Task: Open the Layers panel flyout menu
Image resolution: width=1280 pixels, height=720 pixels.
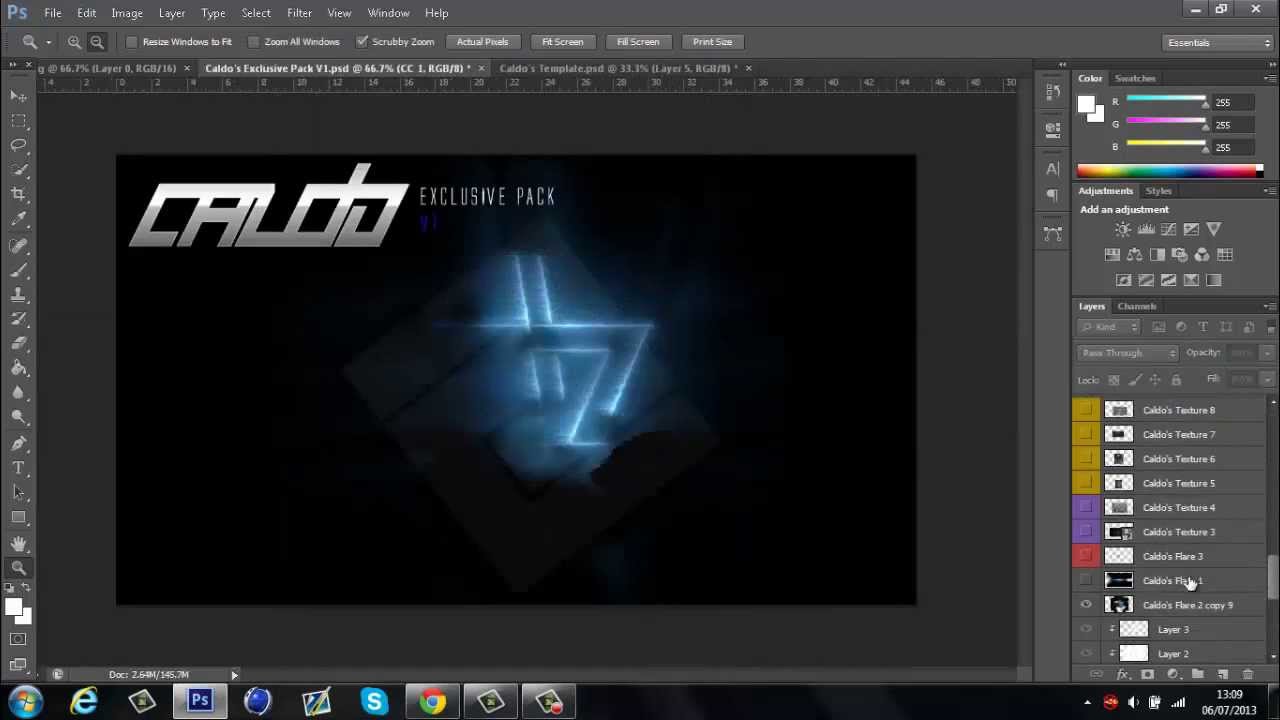Action: pos(1270,306)
